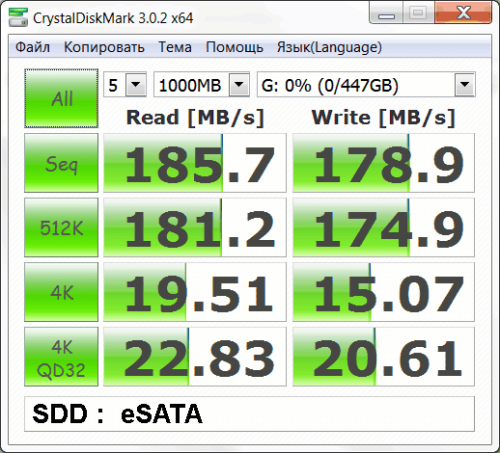The image size is (500, 453).
Task: Click the Seq read result 185.7
Action: 195,163
